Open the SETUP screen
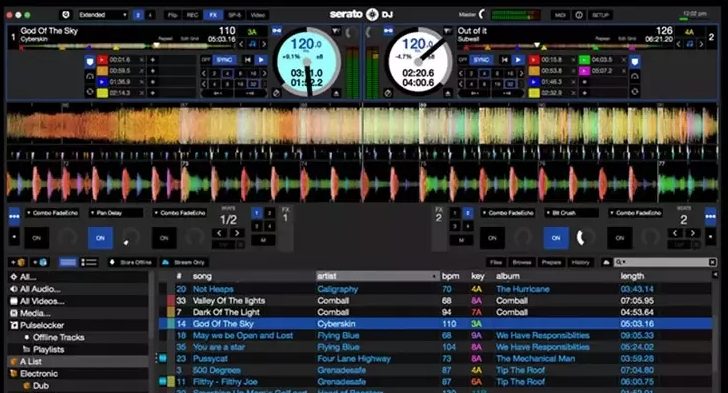The width and height of the screenshot is (728, 393). click(600, 15)
